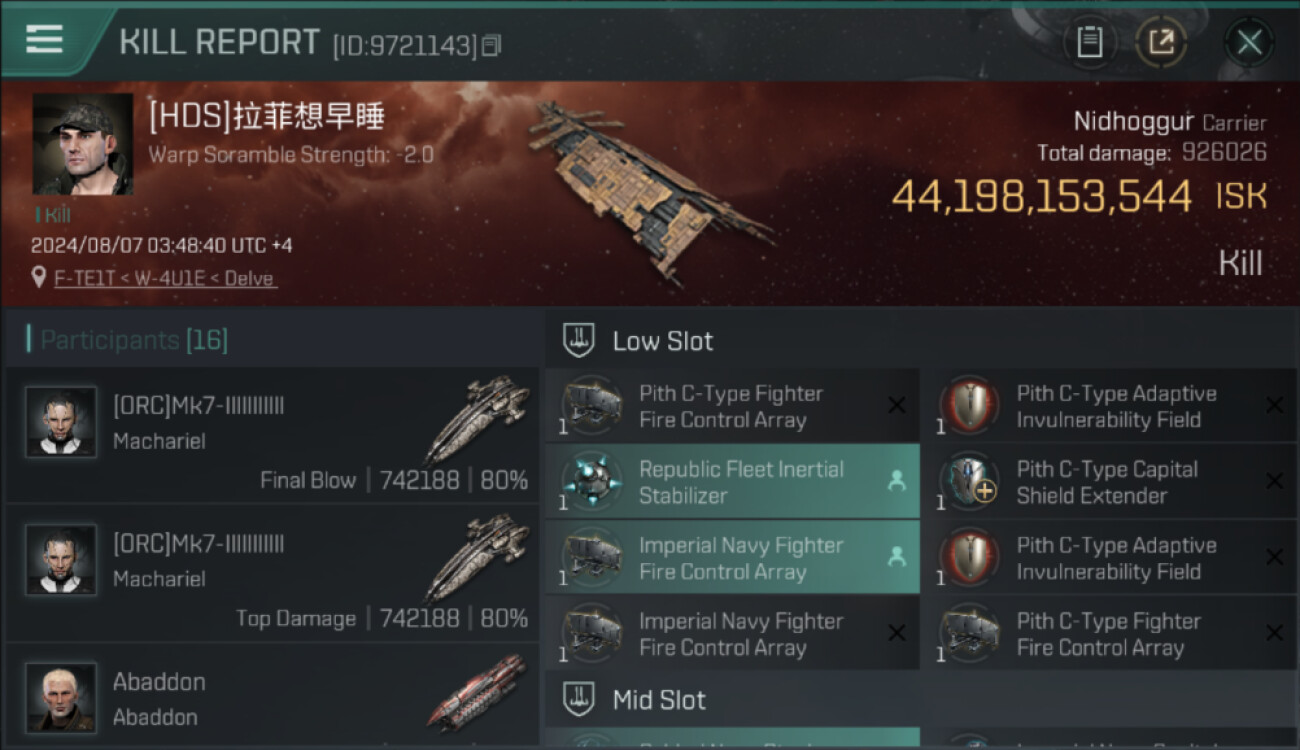Click Pith C-Type Capital Shield Extender icon
Viewport: 1300px width, 750px height.
968,482
